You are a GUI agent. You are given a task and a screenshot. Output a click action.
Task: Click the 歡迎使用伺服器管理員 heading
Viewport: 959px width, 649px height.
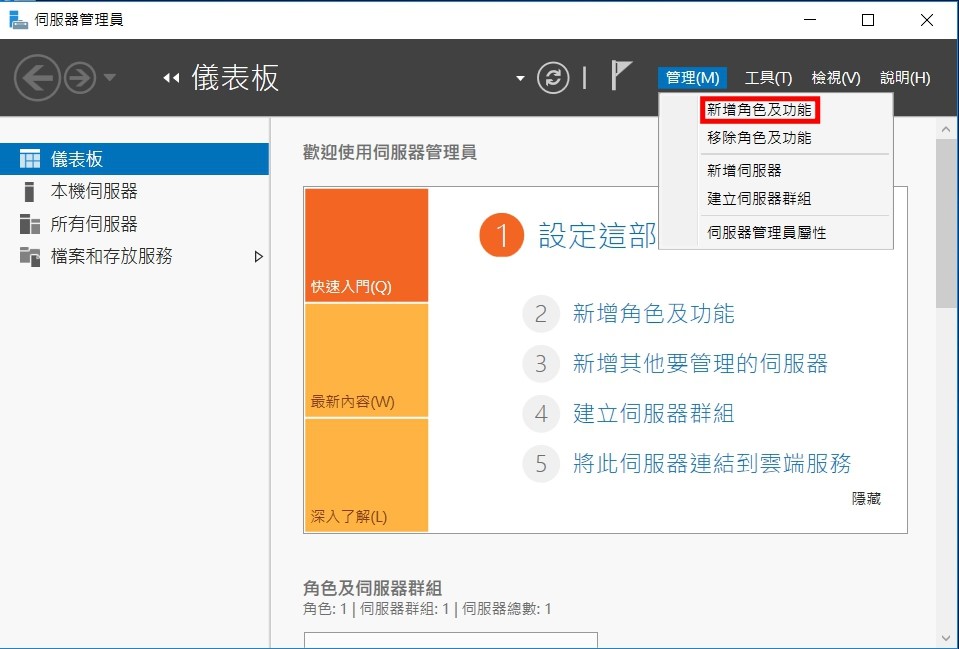click(390, 152)
